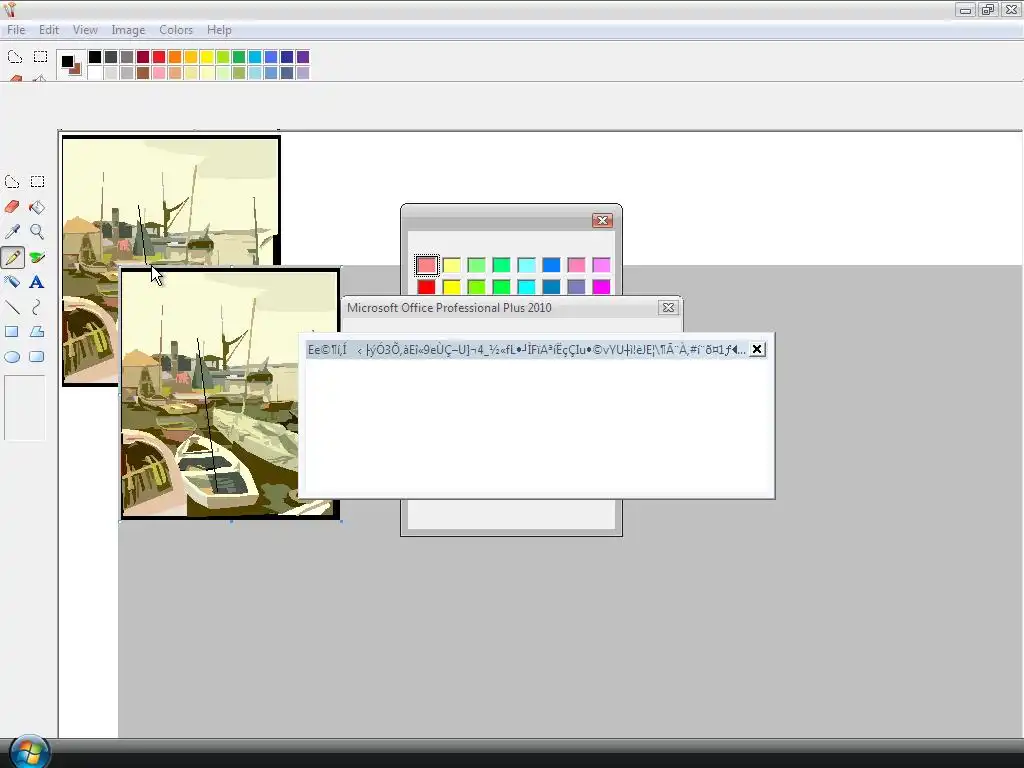
Task: Click the Paint app icon in title bar
Action: [9, 9]
